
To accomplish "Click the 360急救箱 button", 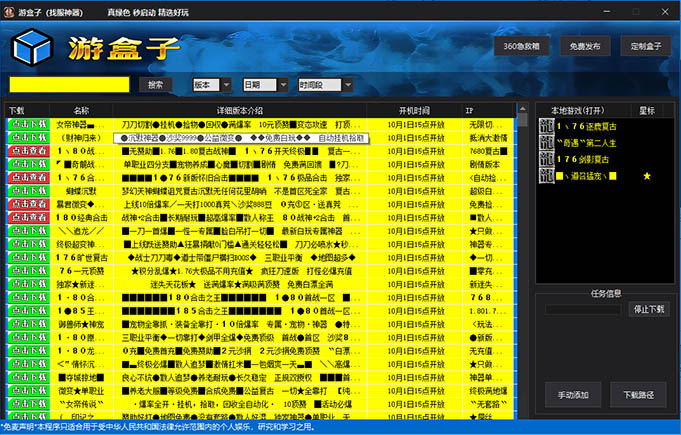I will pyautogui.click(x=520, y=46).
